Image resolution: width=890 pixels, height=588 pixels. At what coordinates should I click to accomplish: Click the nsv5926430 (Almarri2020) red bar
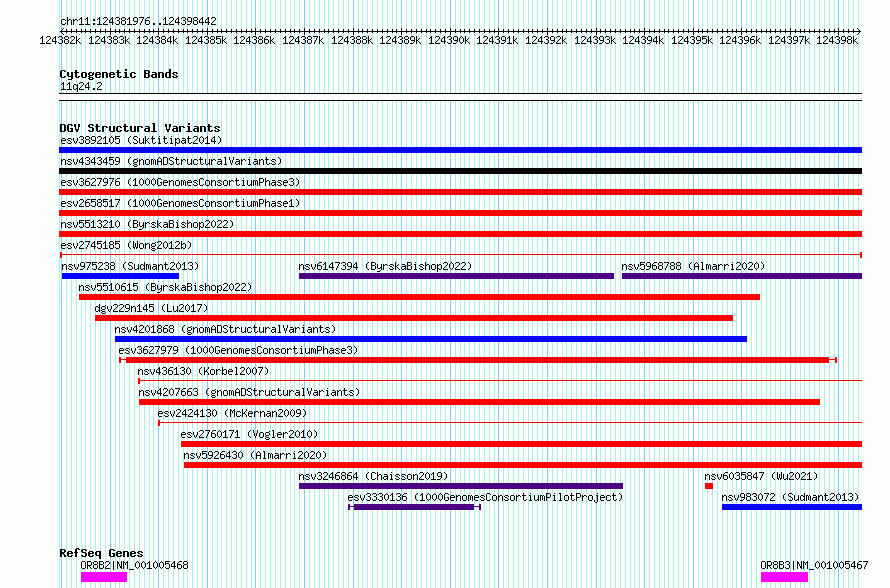click(523, 465)
